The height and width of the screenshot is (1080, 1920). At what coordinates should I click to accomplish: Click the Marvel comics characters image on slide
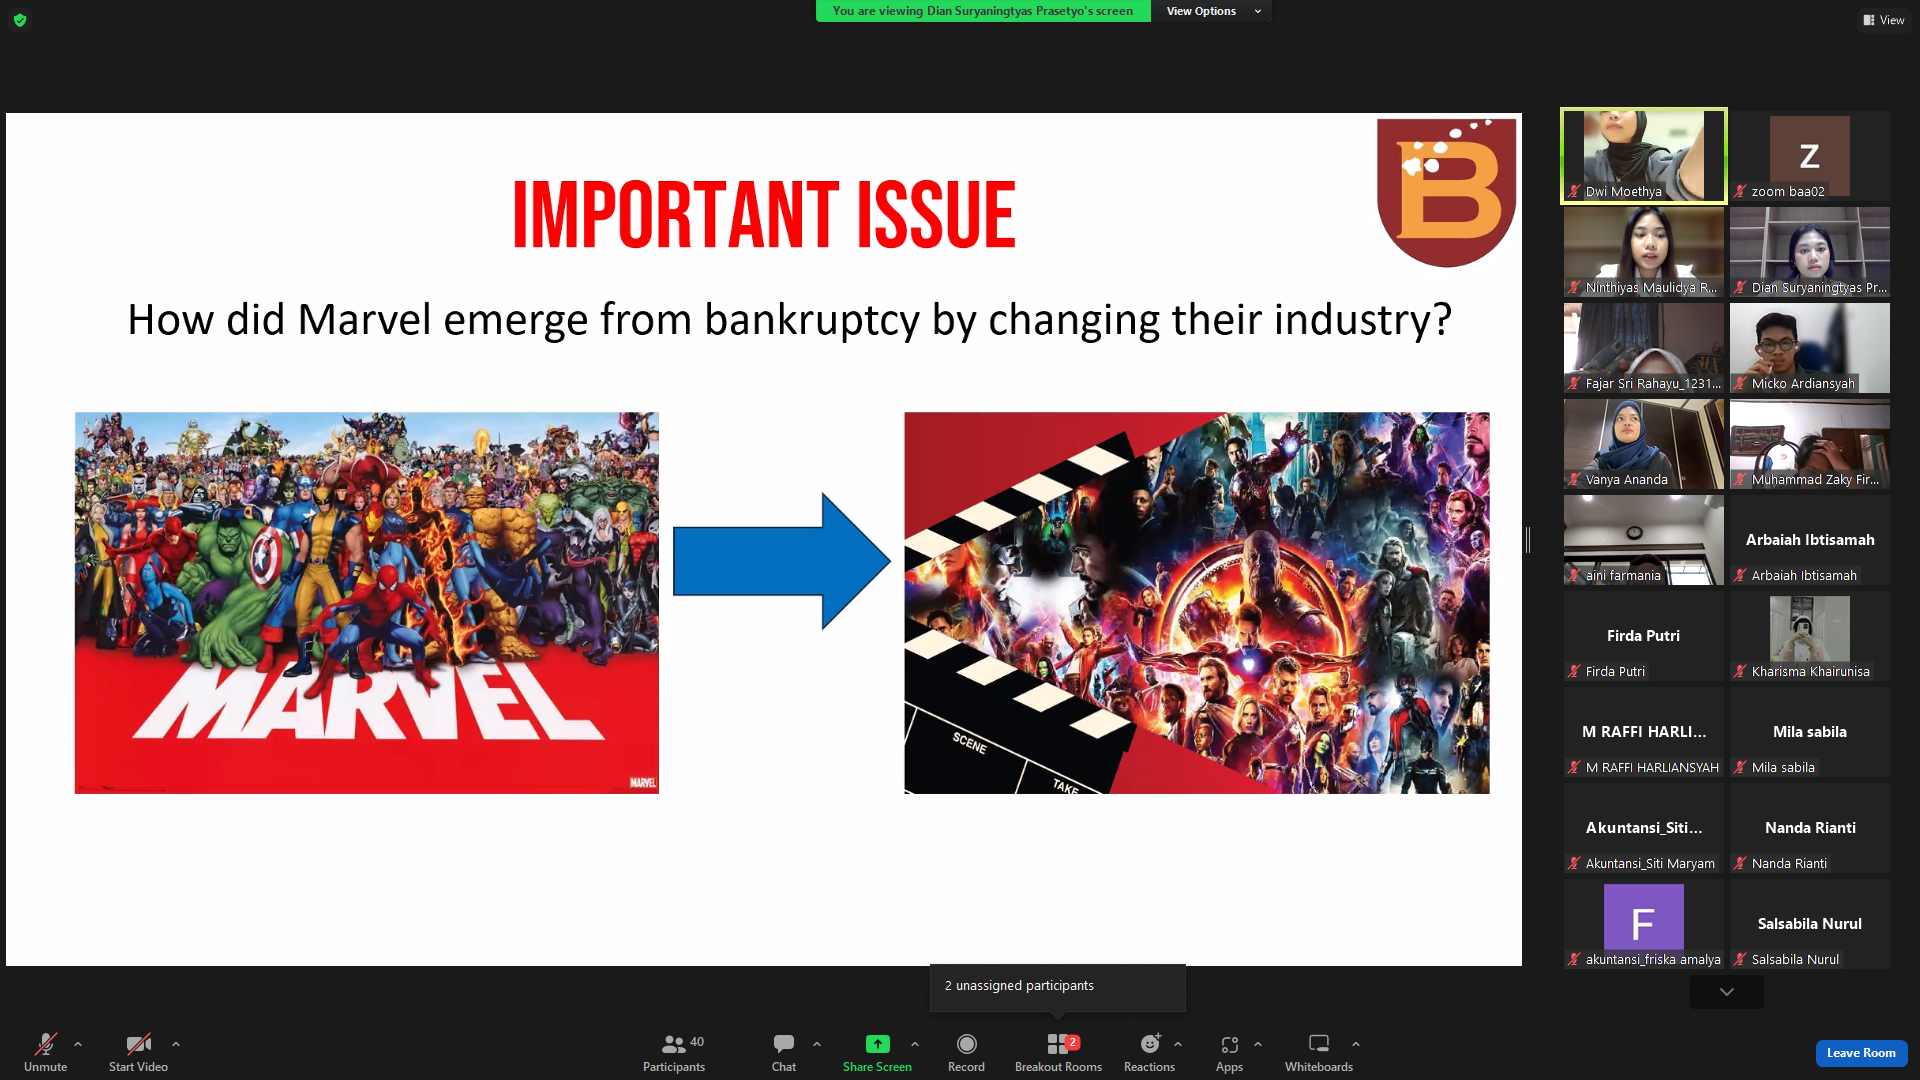[367, 603]
